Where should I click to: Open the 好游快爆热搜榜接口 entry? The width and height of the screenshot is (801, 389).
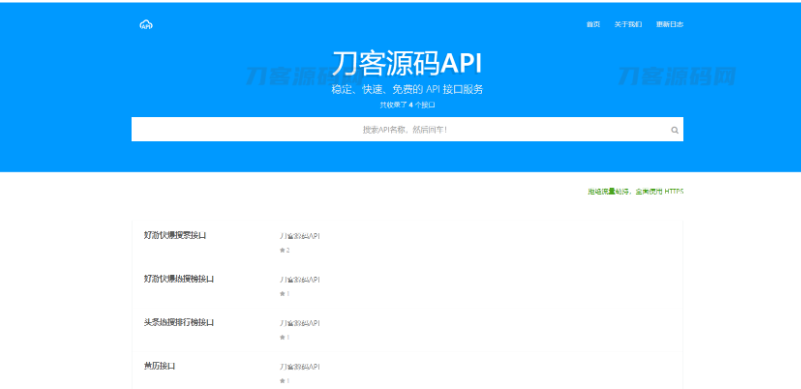(x=179, y=279)
